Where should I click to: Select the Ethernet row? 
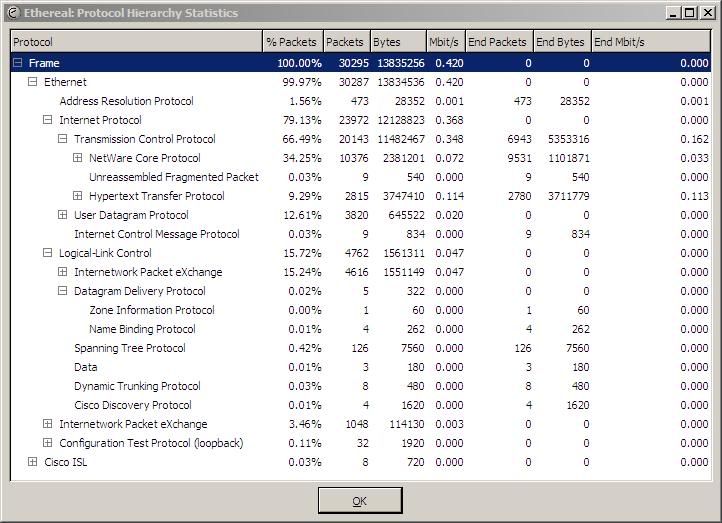(x=361, y=82)
